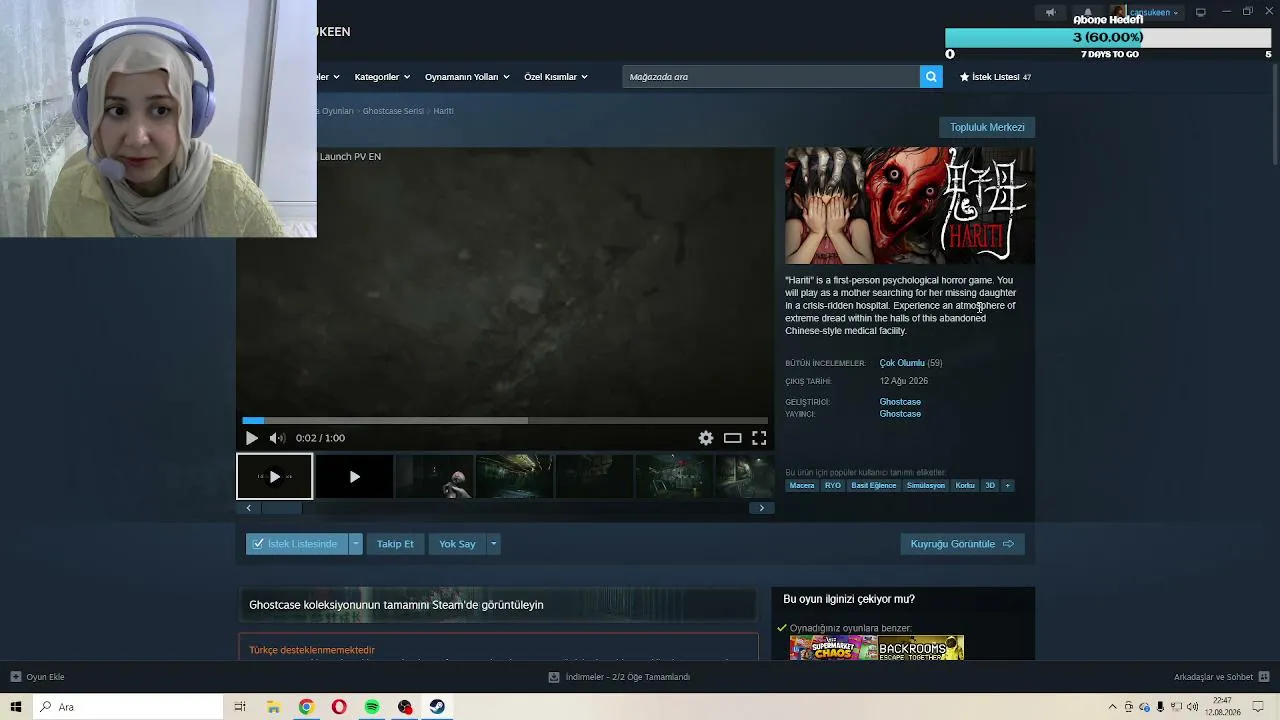This screenshot has height=720, width=1280.
Task: Open the Ghostcase publisher link
Action: (900, 414)
